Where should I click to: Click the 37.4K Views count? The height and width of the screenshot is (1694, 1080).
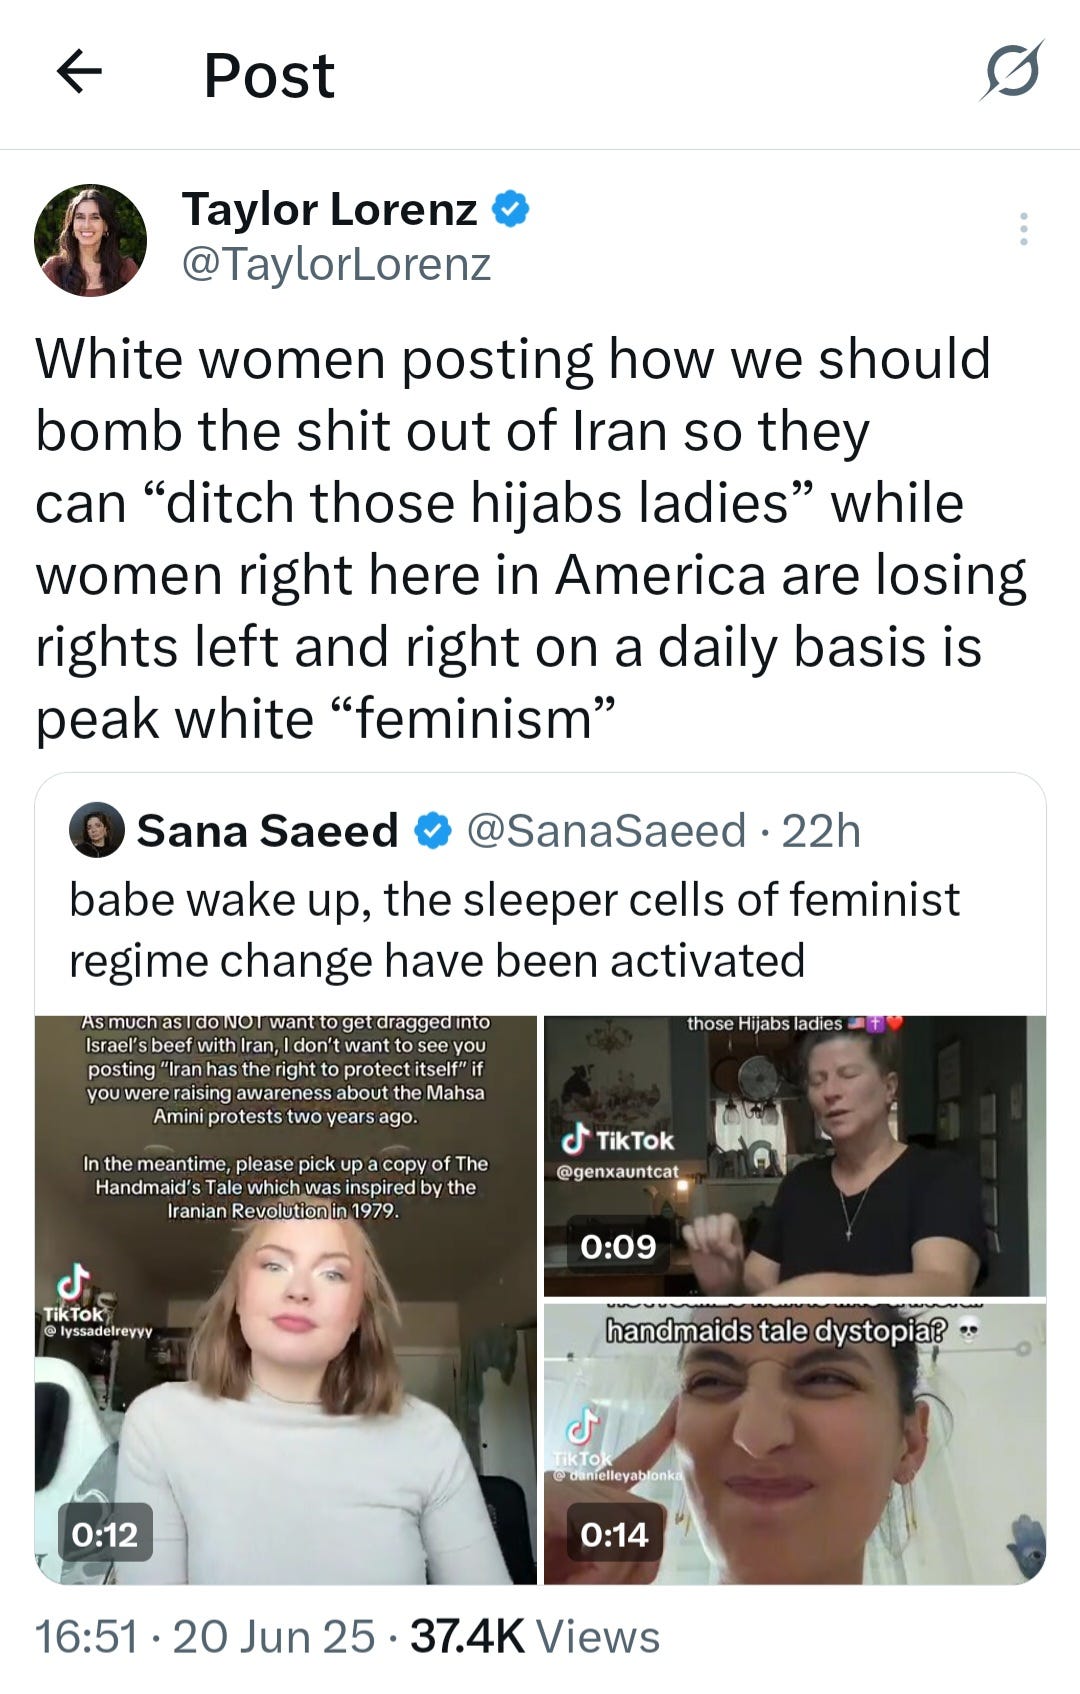tap(535, 1637)
